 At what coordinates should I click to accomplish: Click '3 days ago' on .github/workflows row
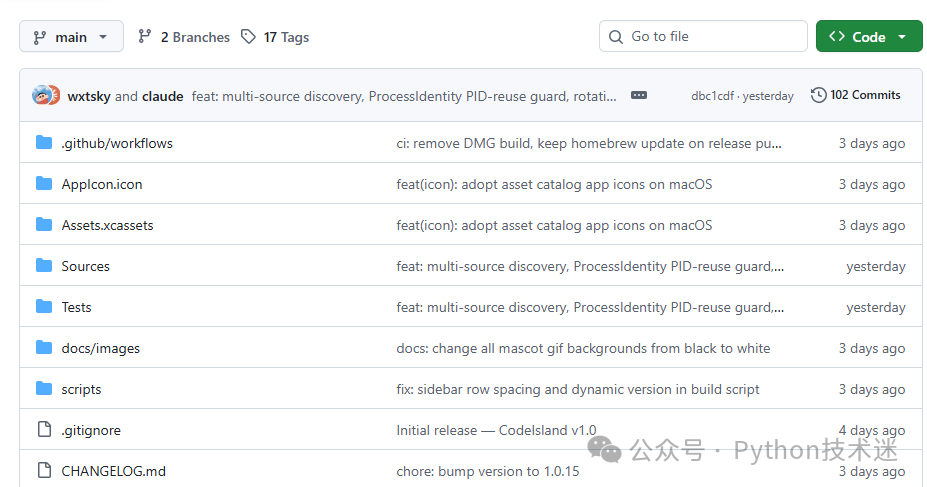point(871,144)
